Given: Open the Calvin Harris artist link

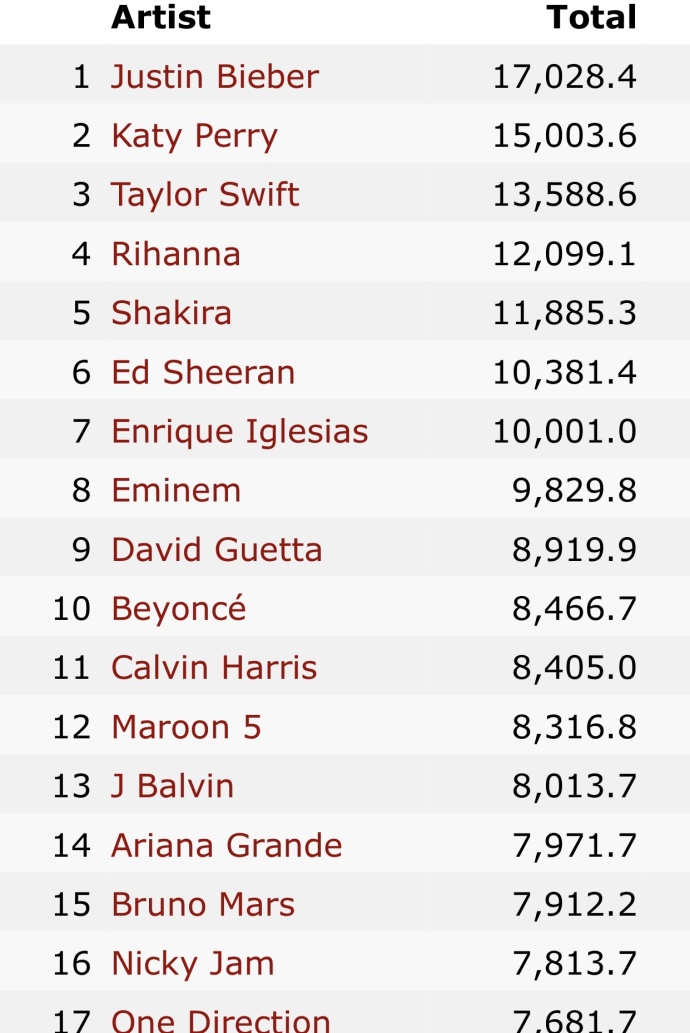Looking at the screenshot, I should (x=214, y=667).
